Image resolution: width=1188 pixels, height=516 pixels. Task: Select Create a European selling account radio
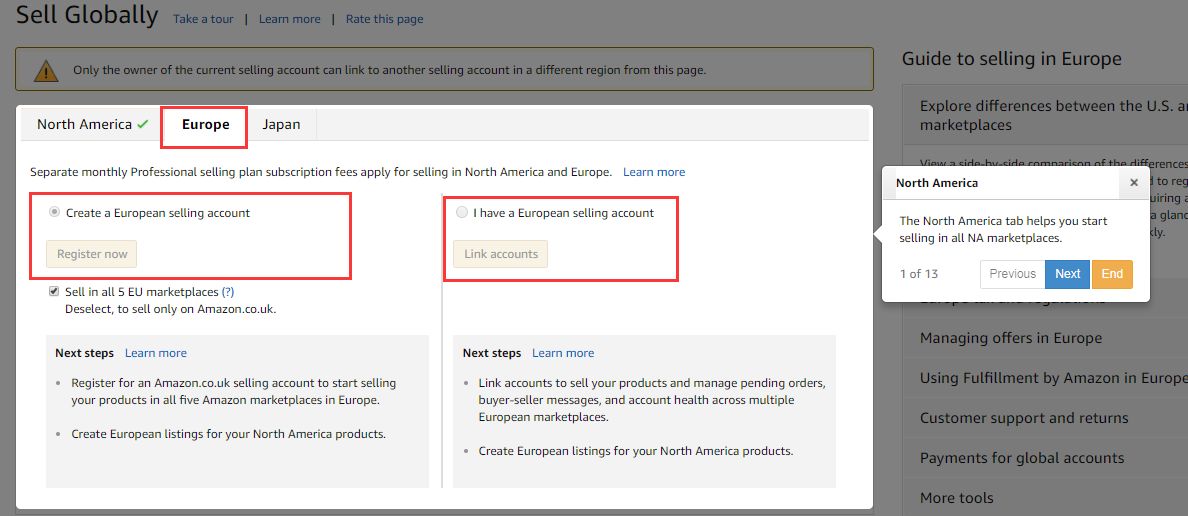(x=54, y=213)
